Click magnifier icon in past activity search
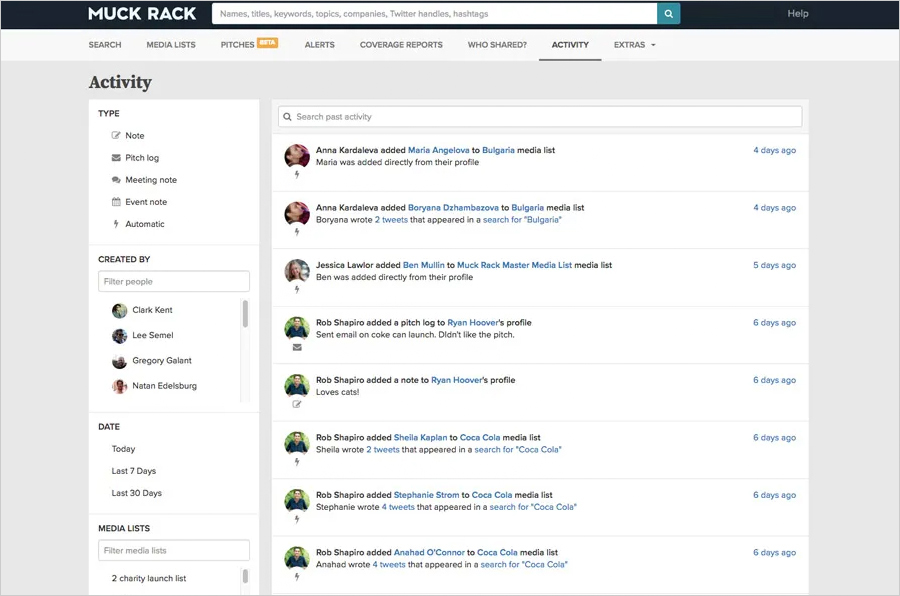Viewport: 900px width, 596px height. (288, 117)
